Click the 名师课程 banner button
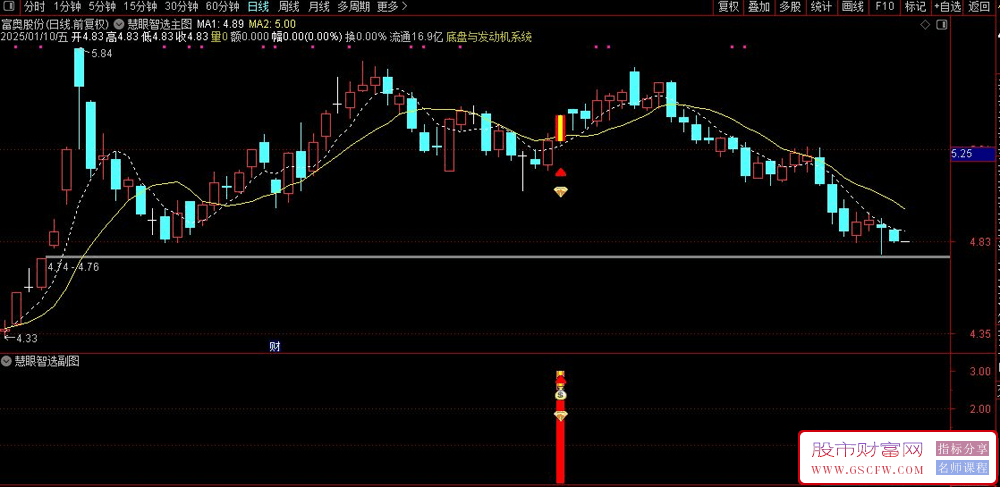 (x=962, y=467)
